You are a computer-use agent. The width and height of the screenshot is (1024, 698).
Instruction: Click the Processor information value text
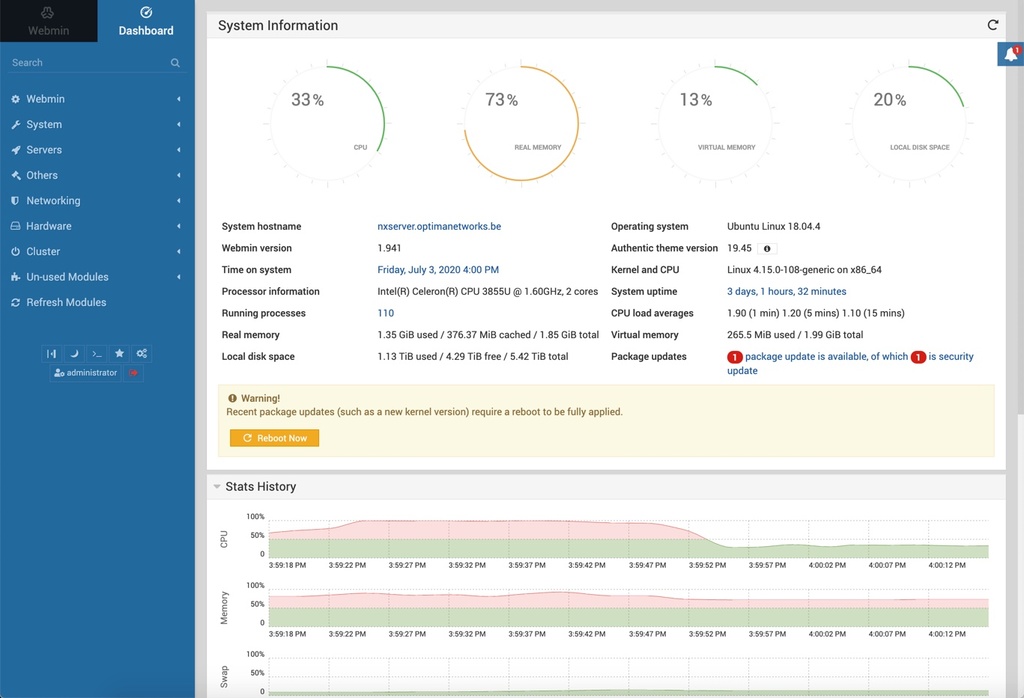coord(487,291)
